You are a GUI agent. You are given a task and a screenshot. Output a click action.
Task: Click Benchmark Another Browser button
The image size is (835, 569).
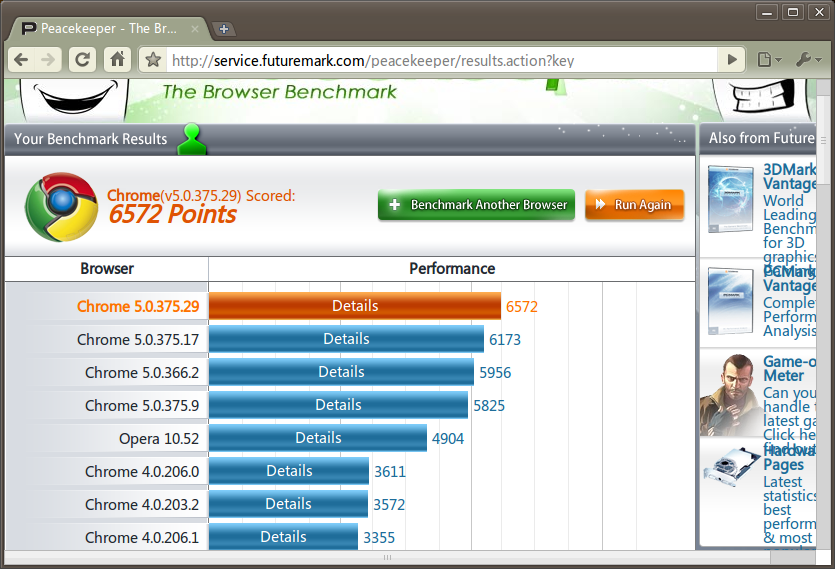[x=477, y=205]
